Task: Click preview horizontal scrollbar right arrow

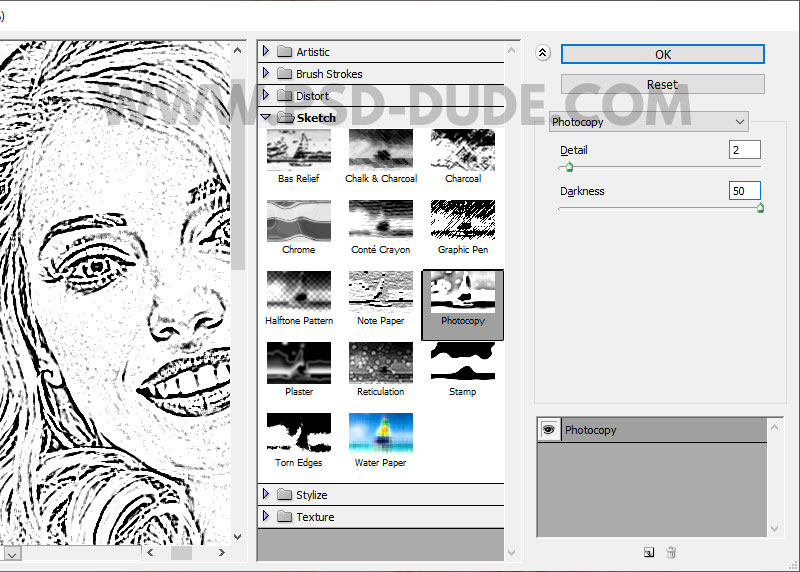Action: [221, 553]
